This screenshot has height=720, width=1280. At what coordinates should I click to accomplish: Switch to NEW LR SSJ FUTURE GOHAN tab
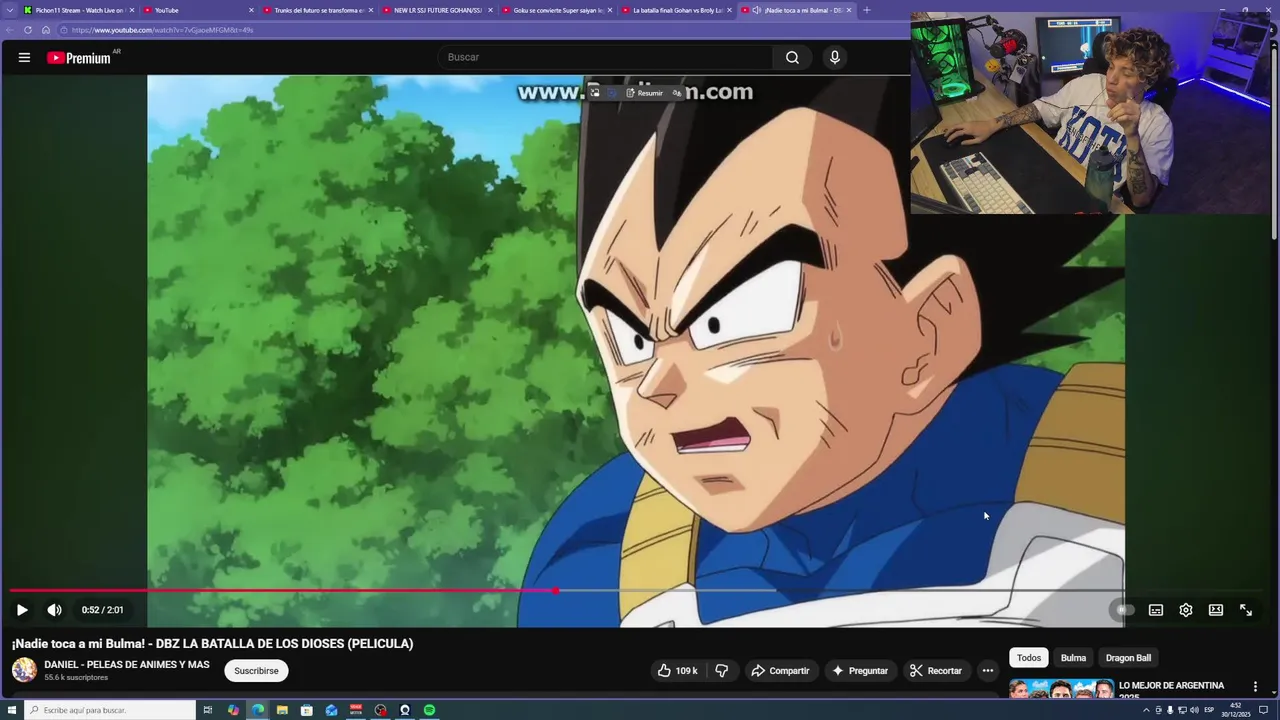437,10
